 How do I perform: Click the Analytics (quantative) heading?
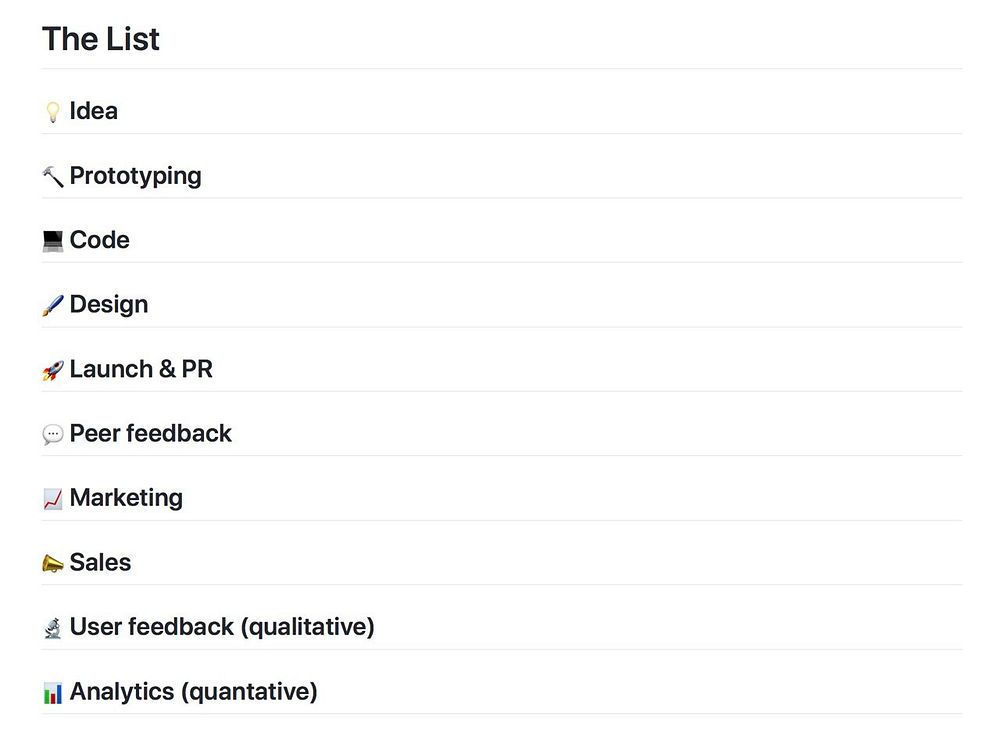click(x=193, y=691)
